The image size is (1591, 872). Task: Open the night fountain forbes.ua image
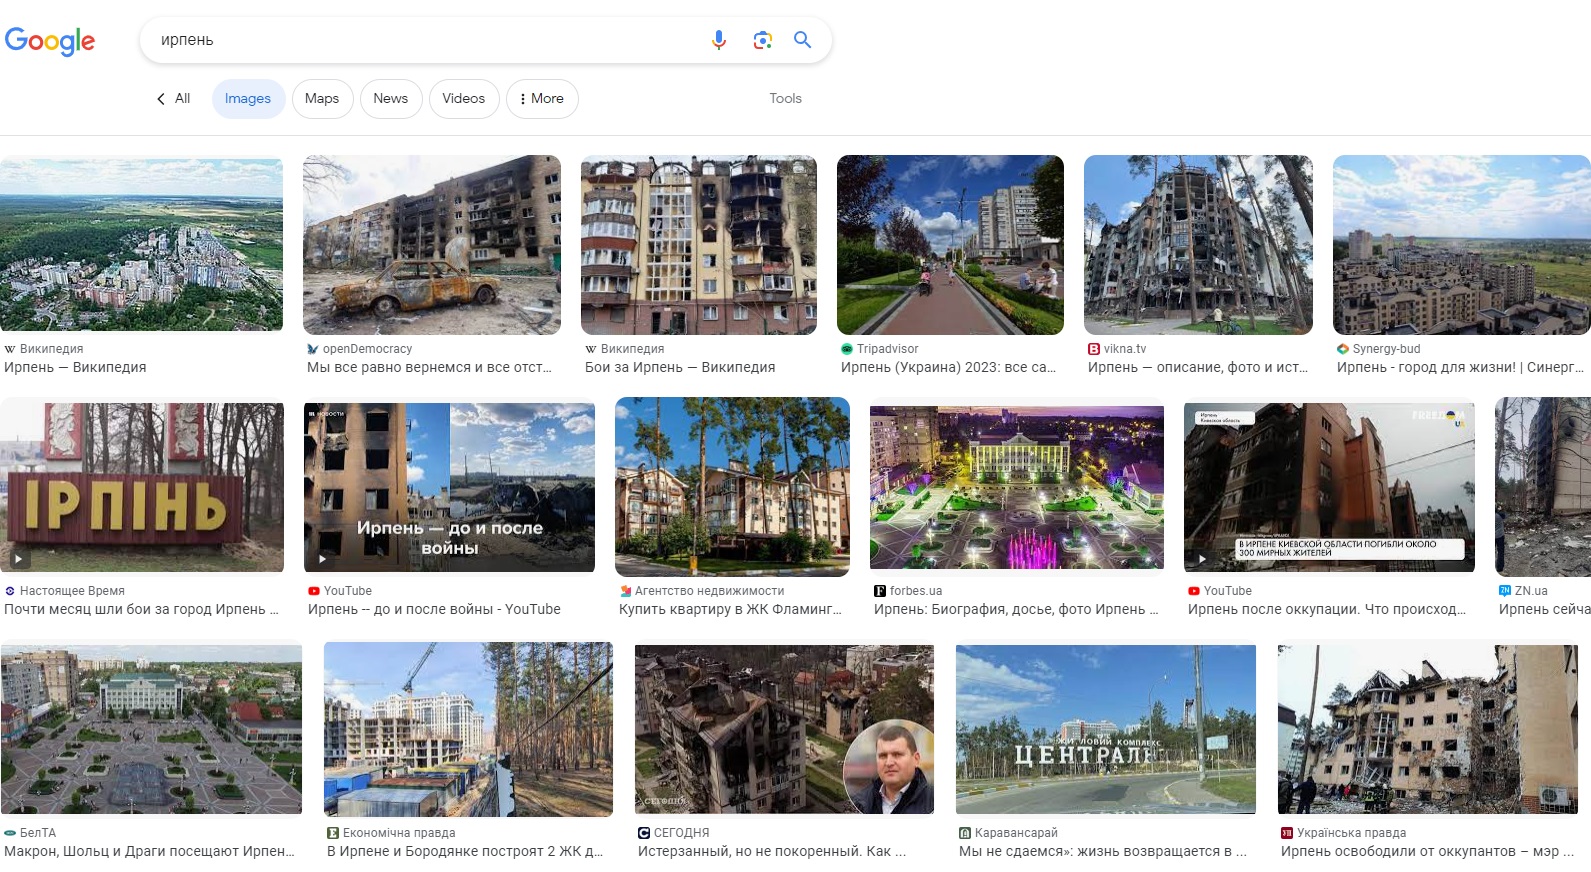1016,487
